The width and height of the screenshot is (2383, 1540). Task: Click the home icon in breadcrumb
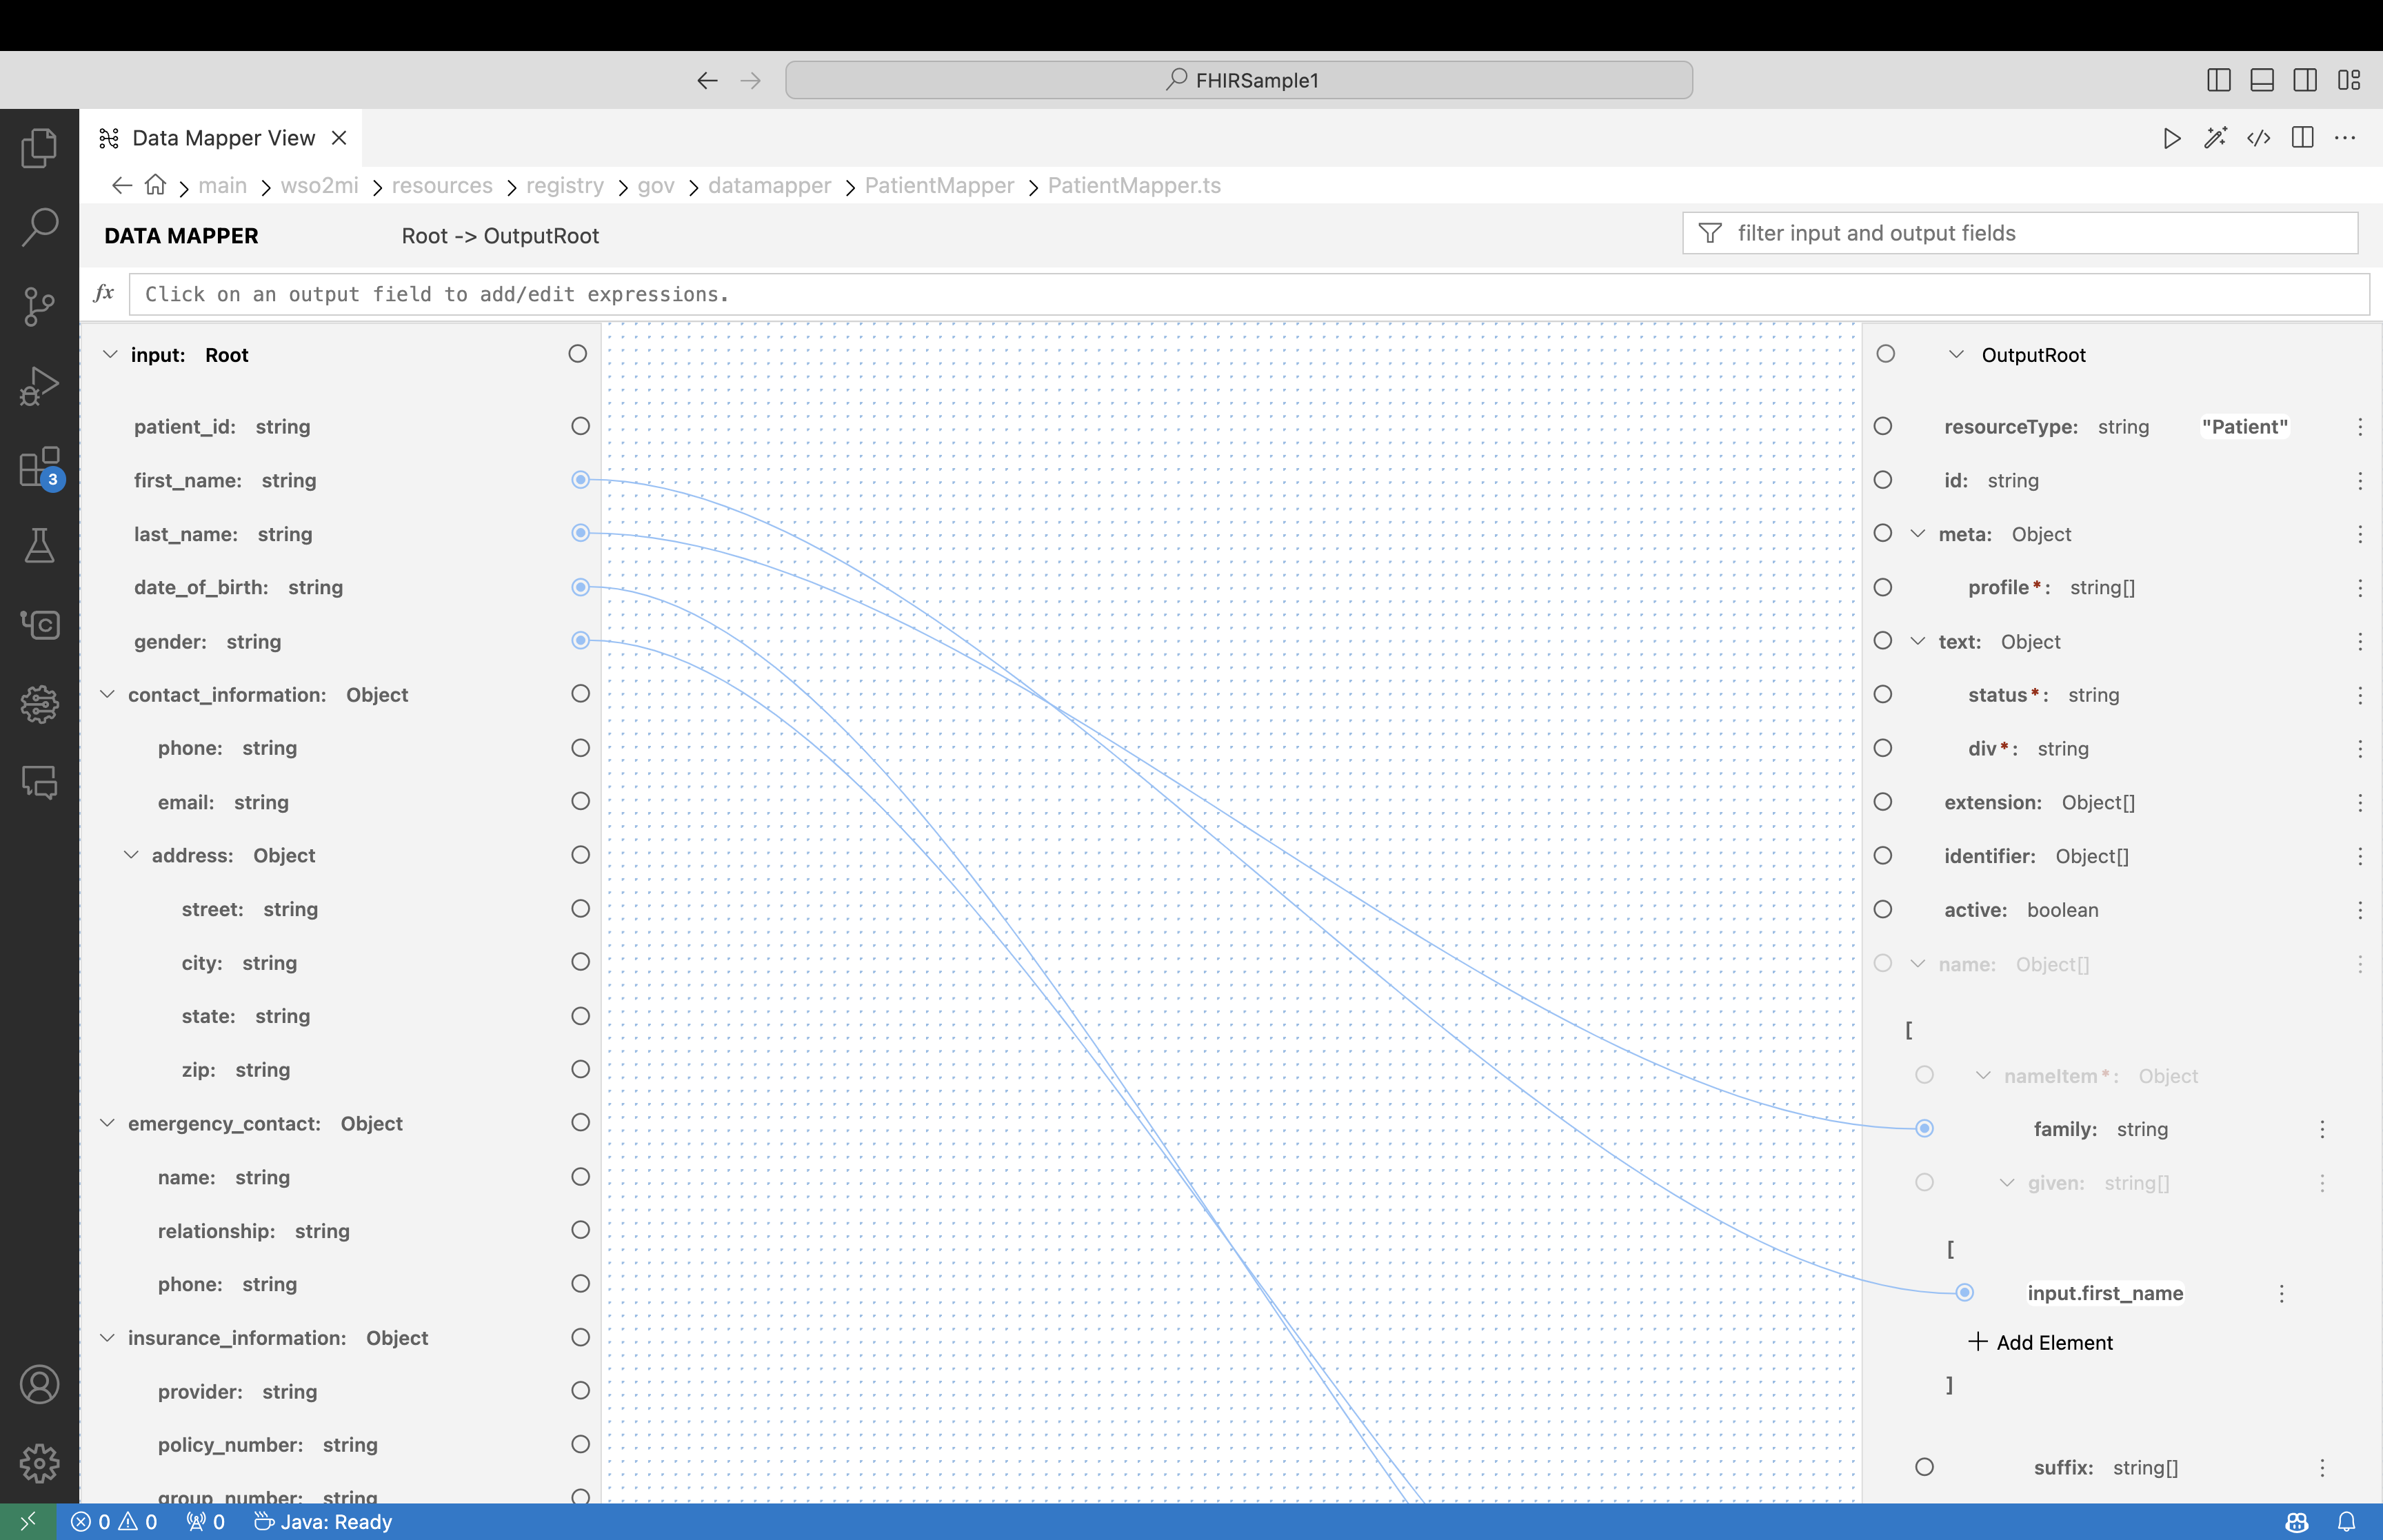155,185
